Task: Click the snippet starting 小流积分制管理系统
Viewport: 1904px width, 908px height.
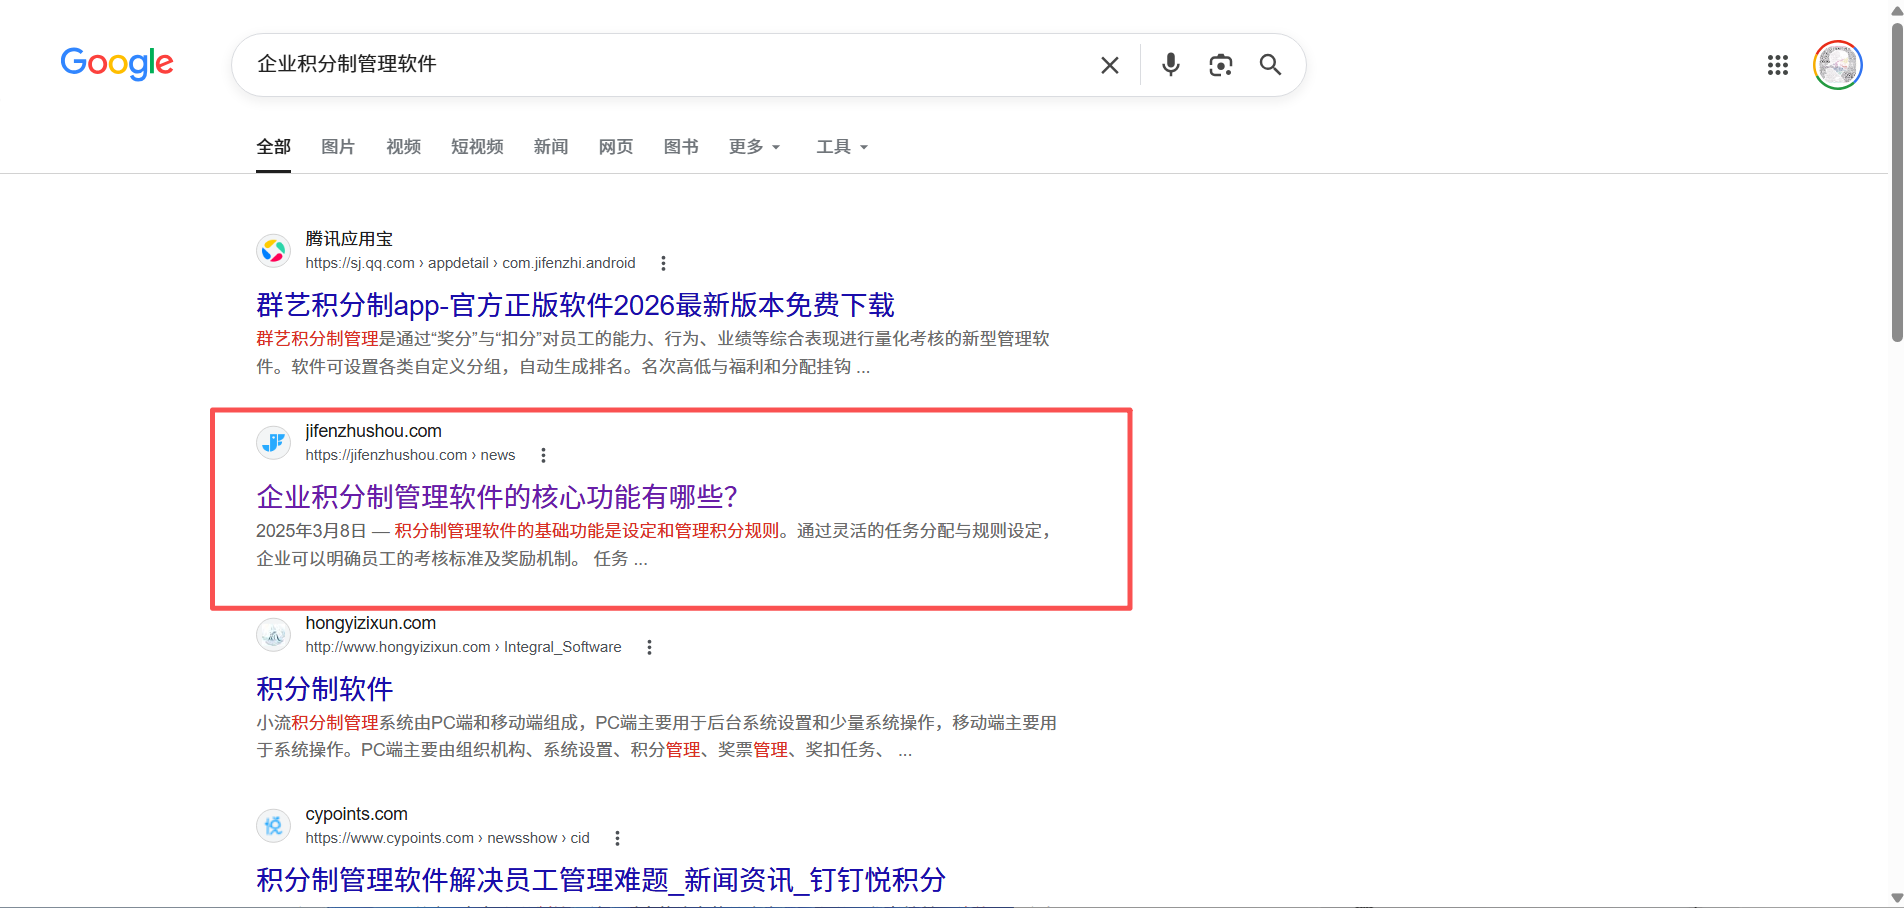Action: [x=656, y=736]
